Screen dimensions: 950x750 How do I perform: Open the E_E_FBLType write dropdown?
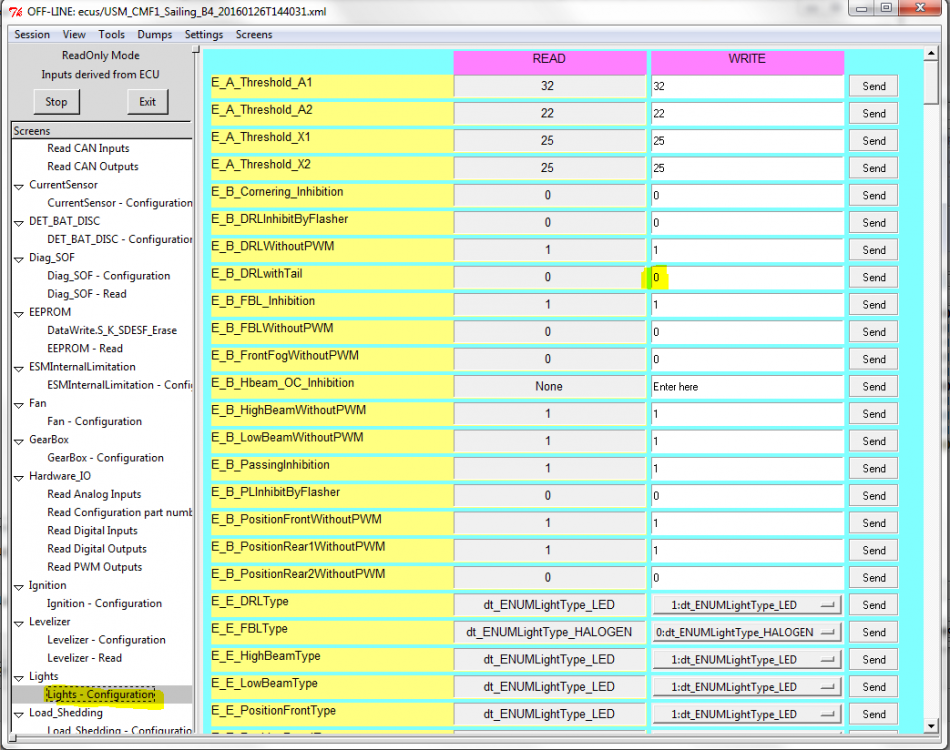click(x=747, y=632)
